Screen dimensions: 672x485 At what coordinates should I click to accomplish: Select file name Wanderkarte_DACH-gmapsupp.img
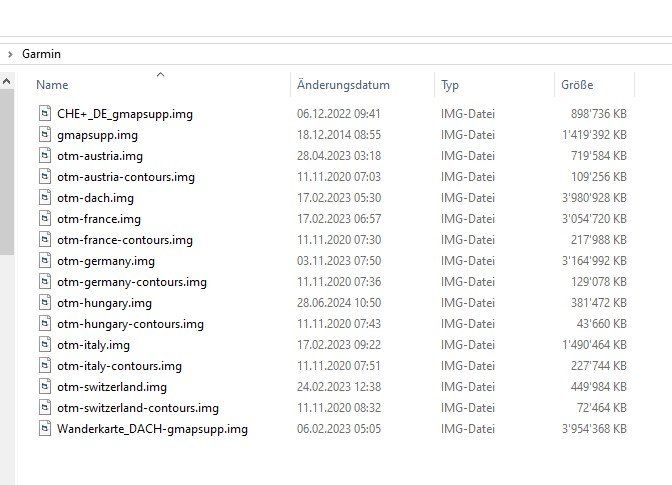(152, 429)
